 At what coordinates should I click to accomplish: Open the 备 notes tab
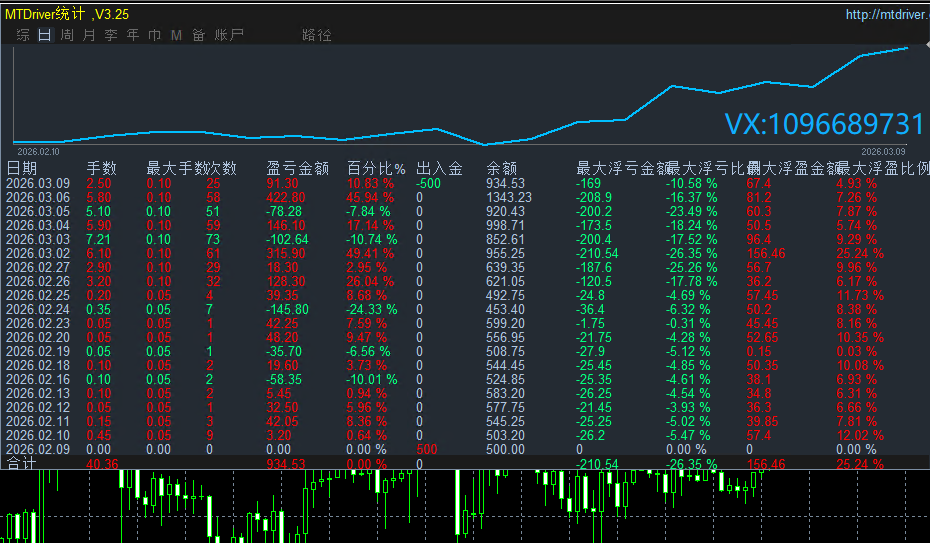(199, 35)
